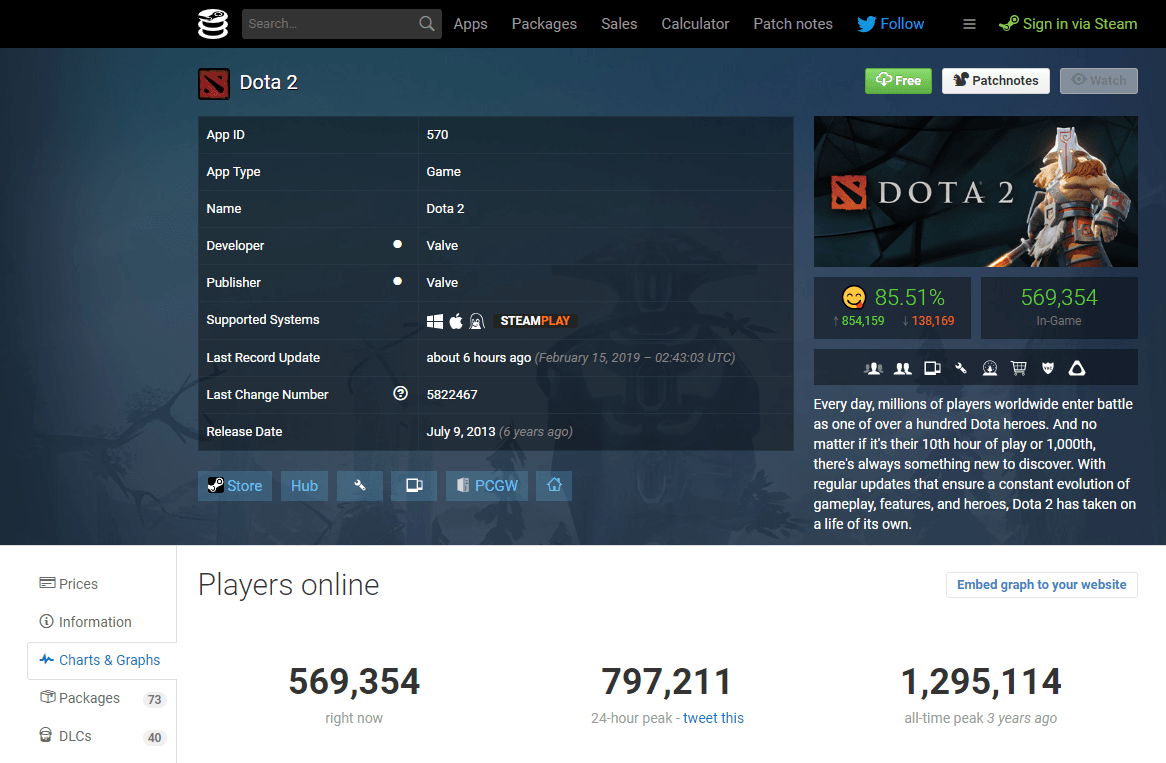Click the Dota 2 header image

pos(976,191)
